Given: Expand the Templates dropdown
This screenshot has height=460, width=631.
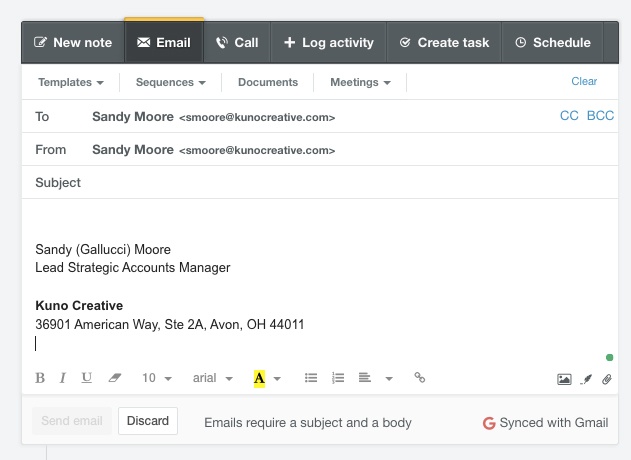Looking at the screenshot, I should tap(71, 82).
